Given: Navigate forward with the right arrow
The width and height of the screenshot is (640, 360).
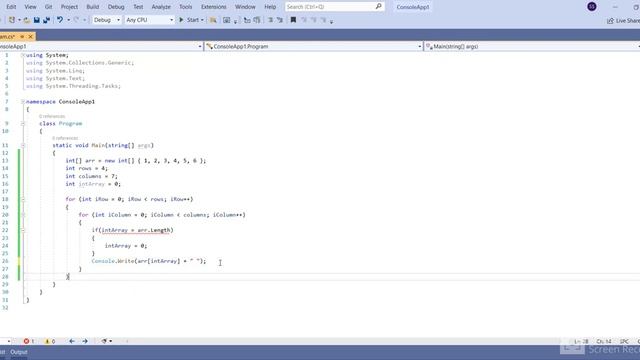Looking at the screenshot, I should (x=85, y=341).
